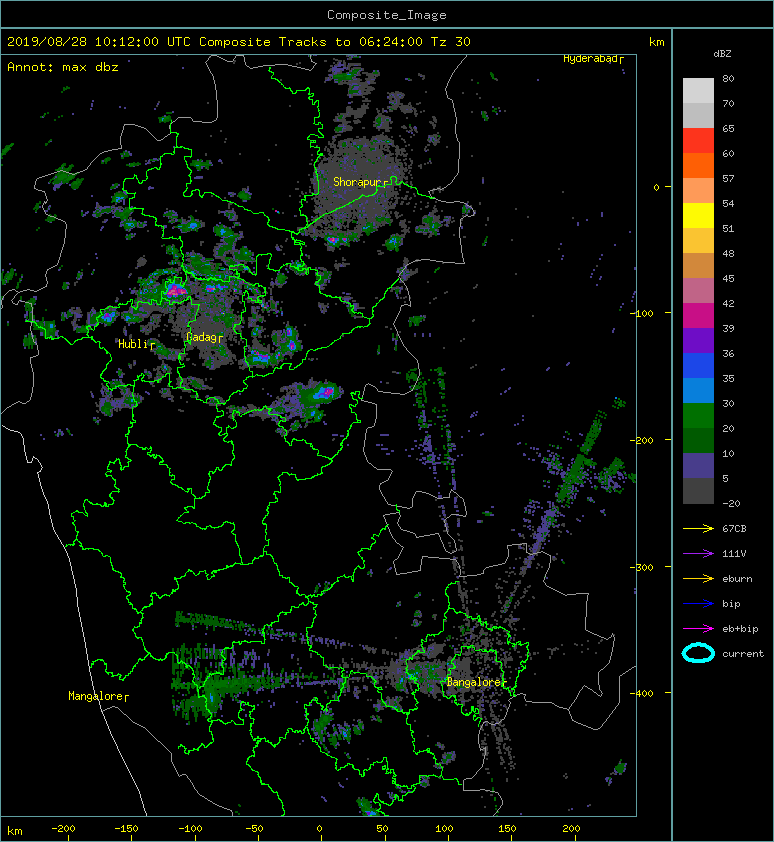Select the blue 35 dBZ color swatch
This screenshot has height=842, width=774.
pyautogui.click(x=698, y=366)
